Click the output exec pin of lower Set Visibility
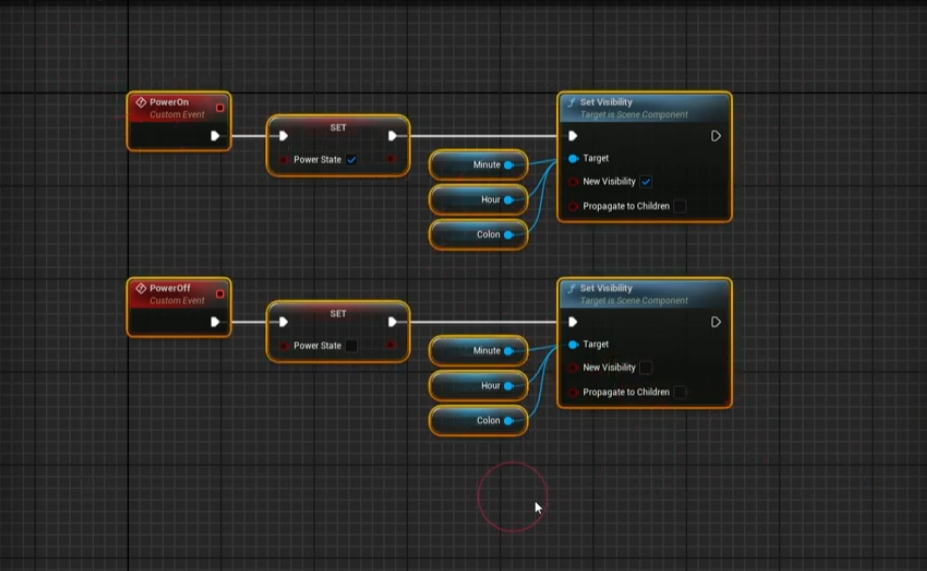This screenshot has width=927, height=571. tap(716, 322)
